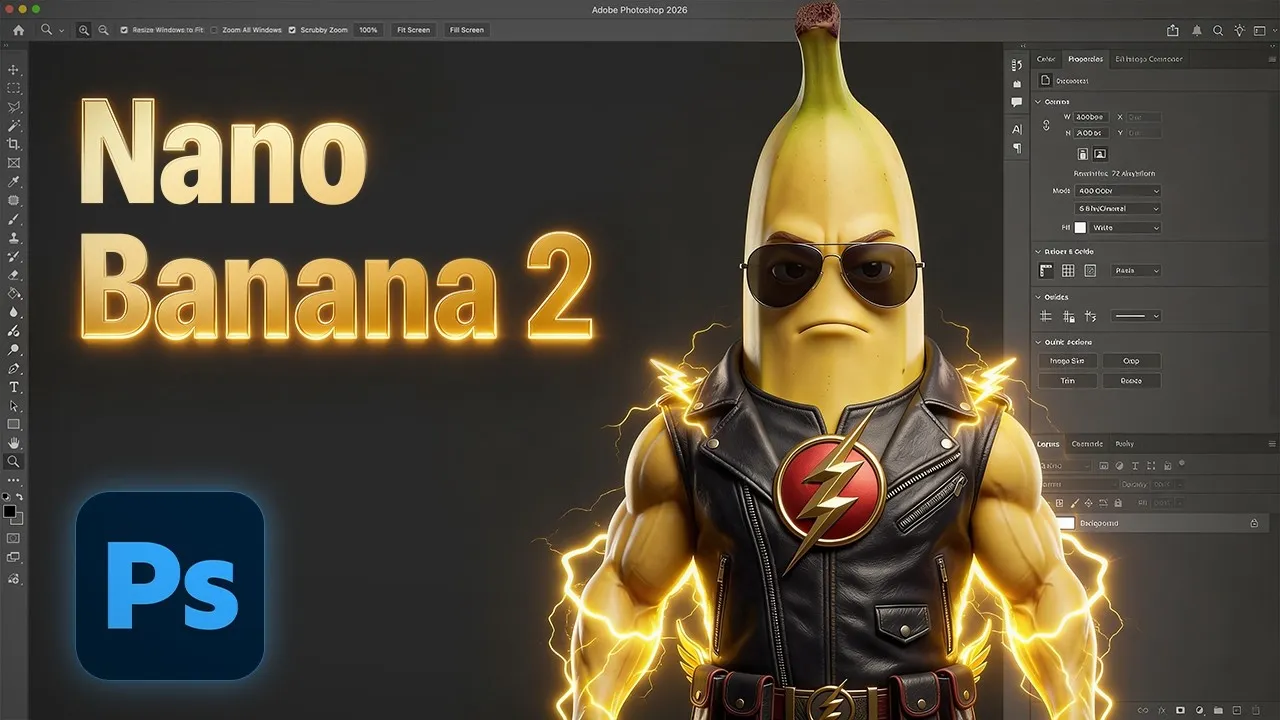This screenshot has height=720, width=1280.
Task: Open the Share icon at top right
Action: pos(1174,30)
